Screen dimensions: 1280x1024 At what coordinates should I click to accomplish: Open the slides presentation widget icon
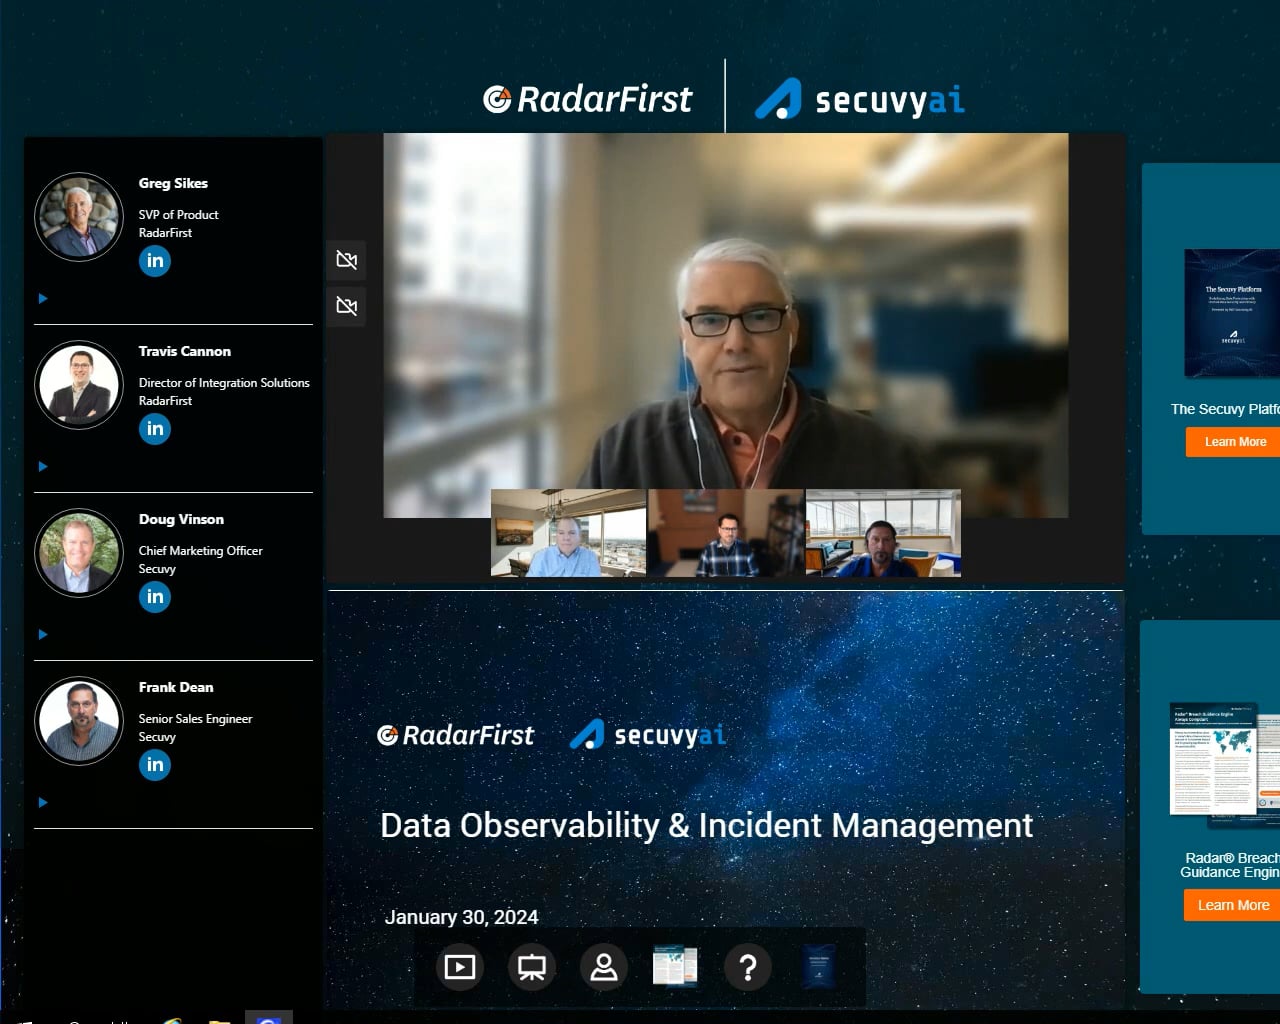pos(532,967)
